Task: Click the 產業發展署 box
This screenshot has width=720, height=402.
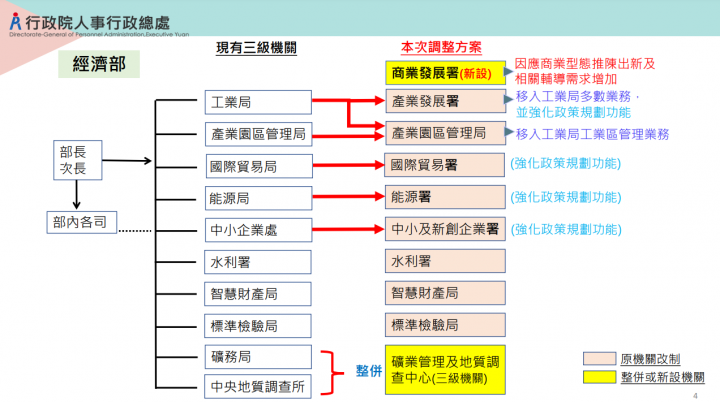Action: 445,101
